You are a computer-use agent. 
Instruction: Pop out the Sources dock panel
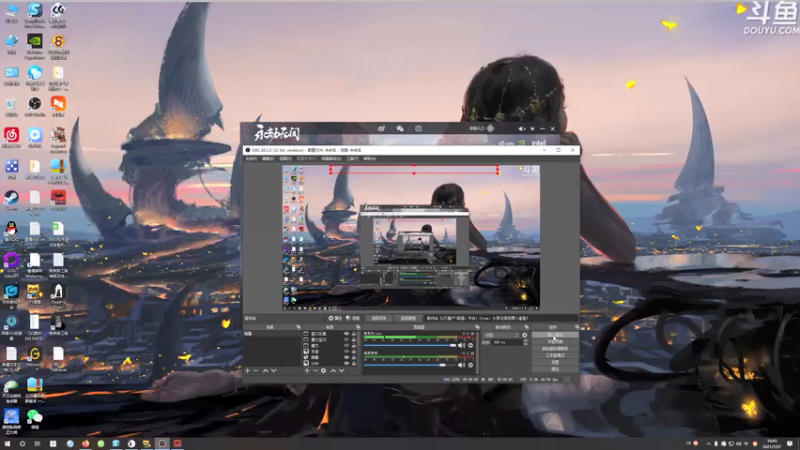click(358, 327)
